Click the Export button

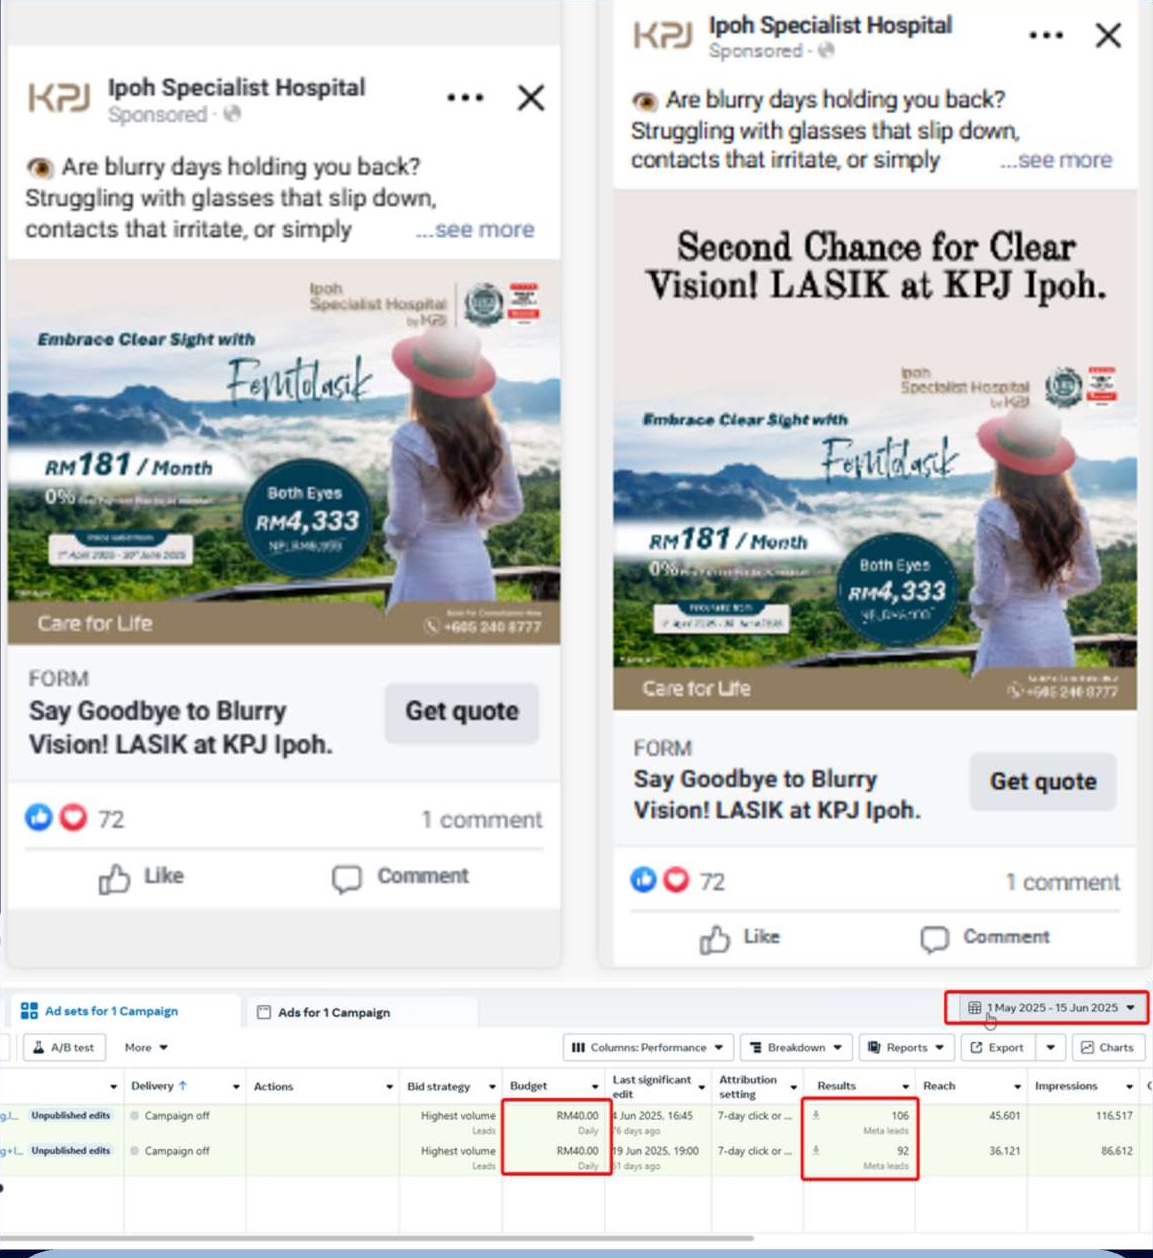pos(997,1047)
